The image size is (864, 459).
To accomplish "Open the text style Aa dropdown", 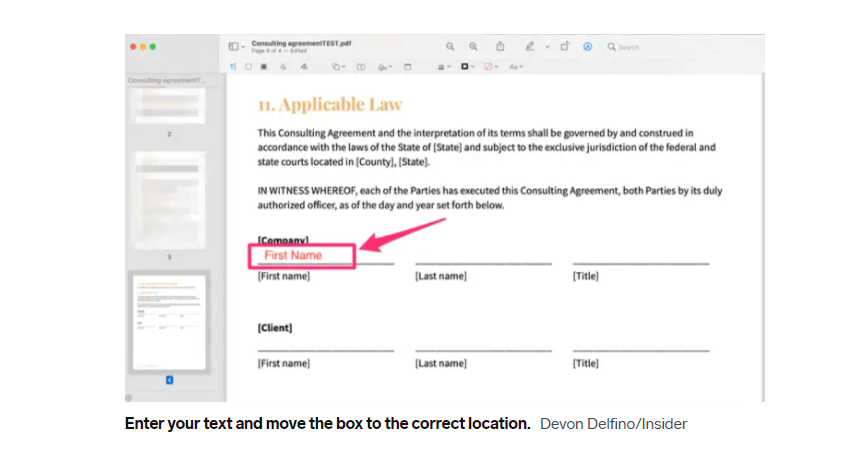I will [516, 67].
